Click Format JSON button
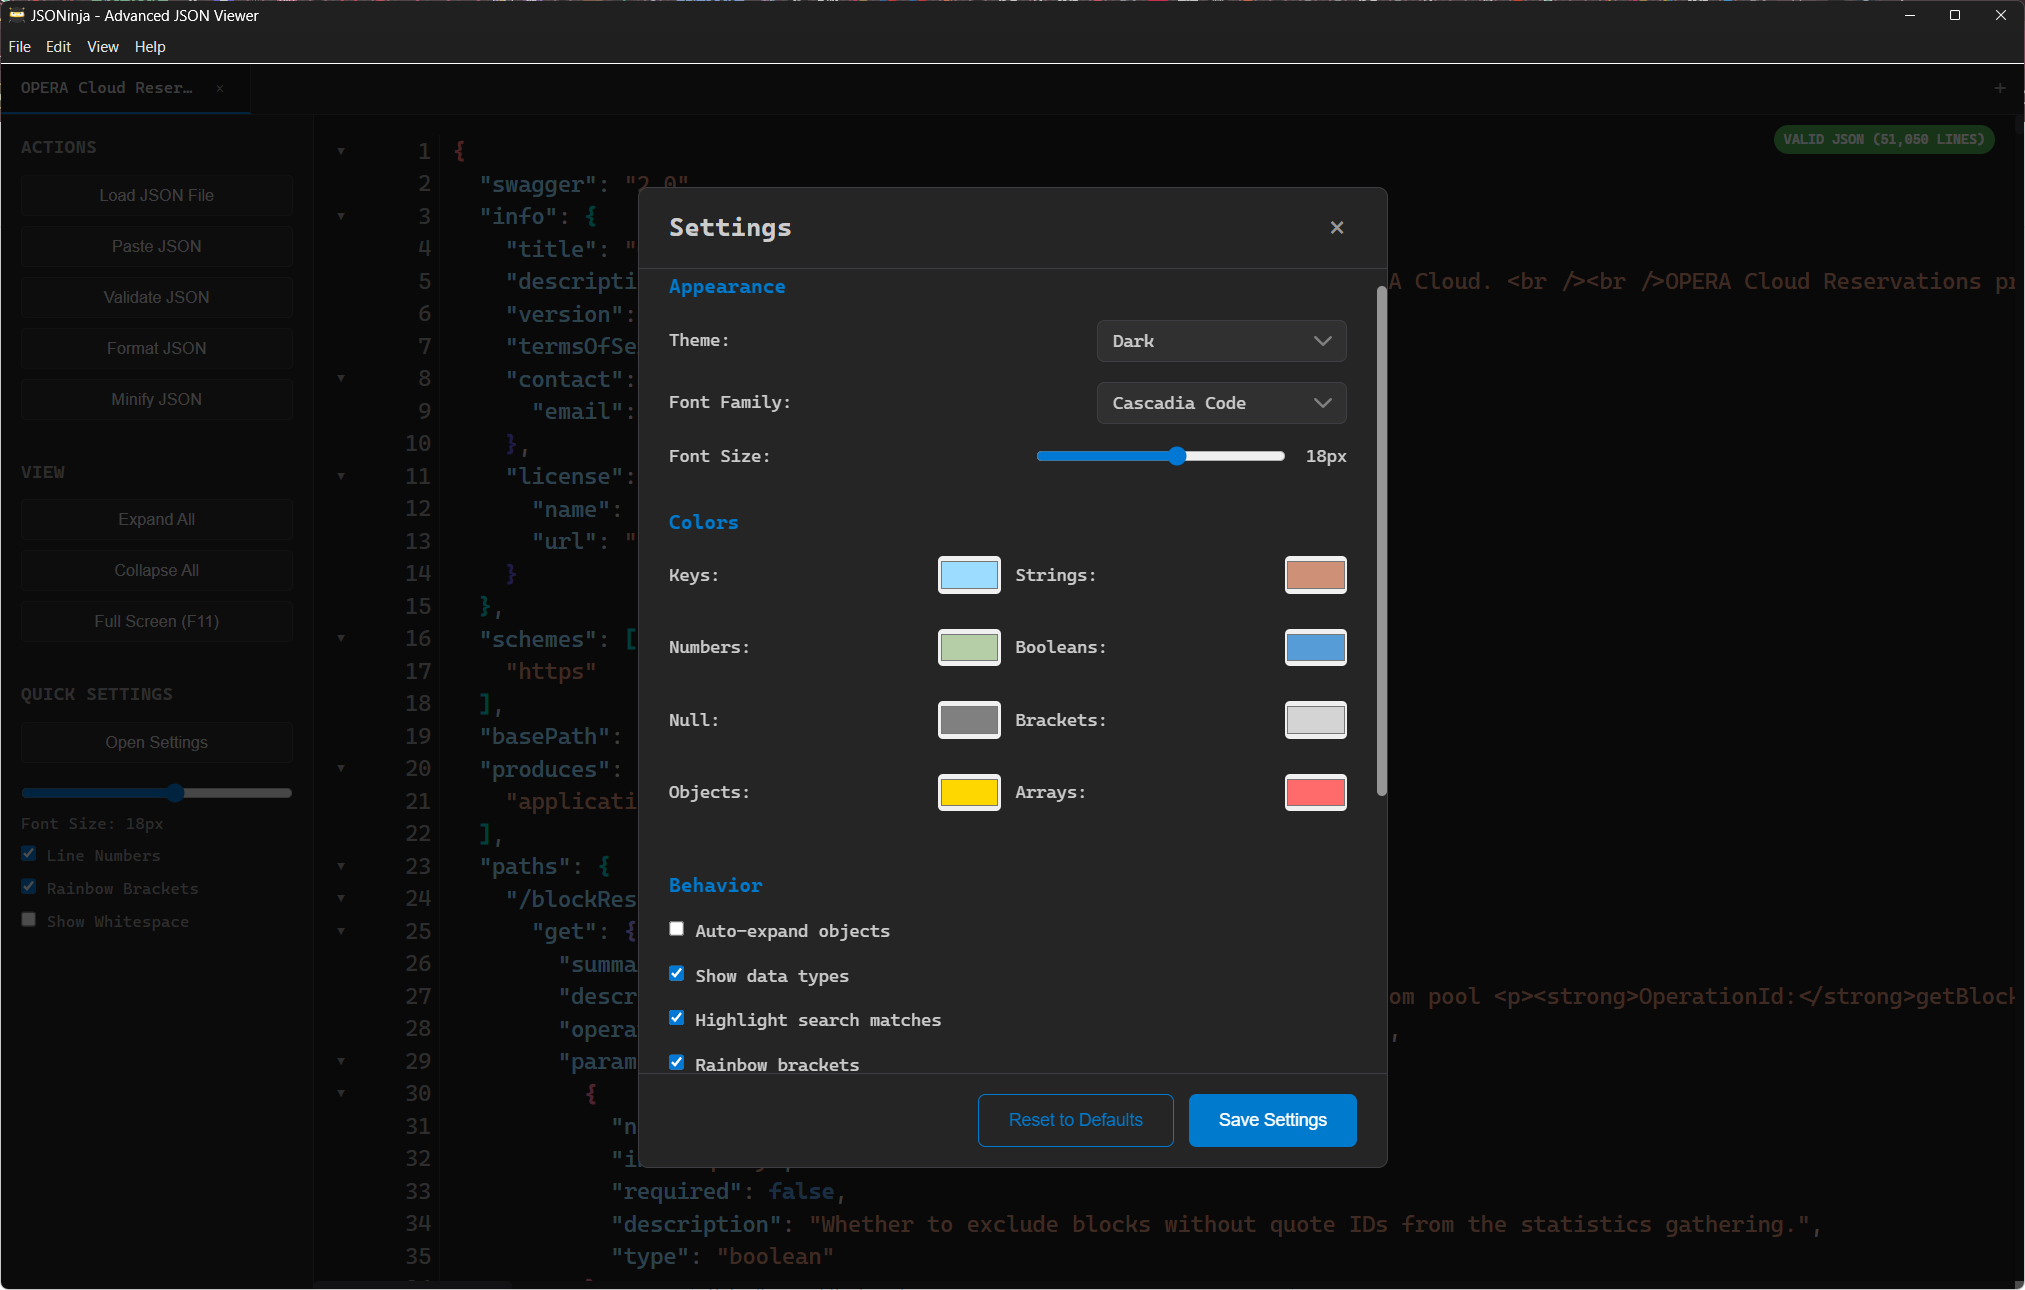The width and height of the screenshot is (2025, 1290). tap(157, 348)
